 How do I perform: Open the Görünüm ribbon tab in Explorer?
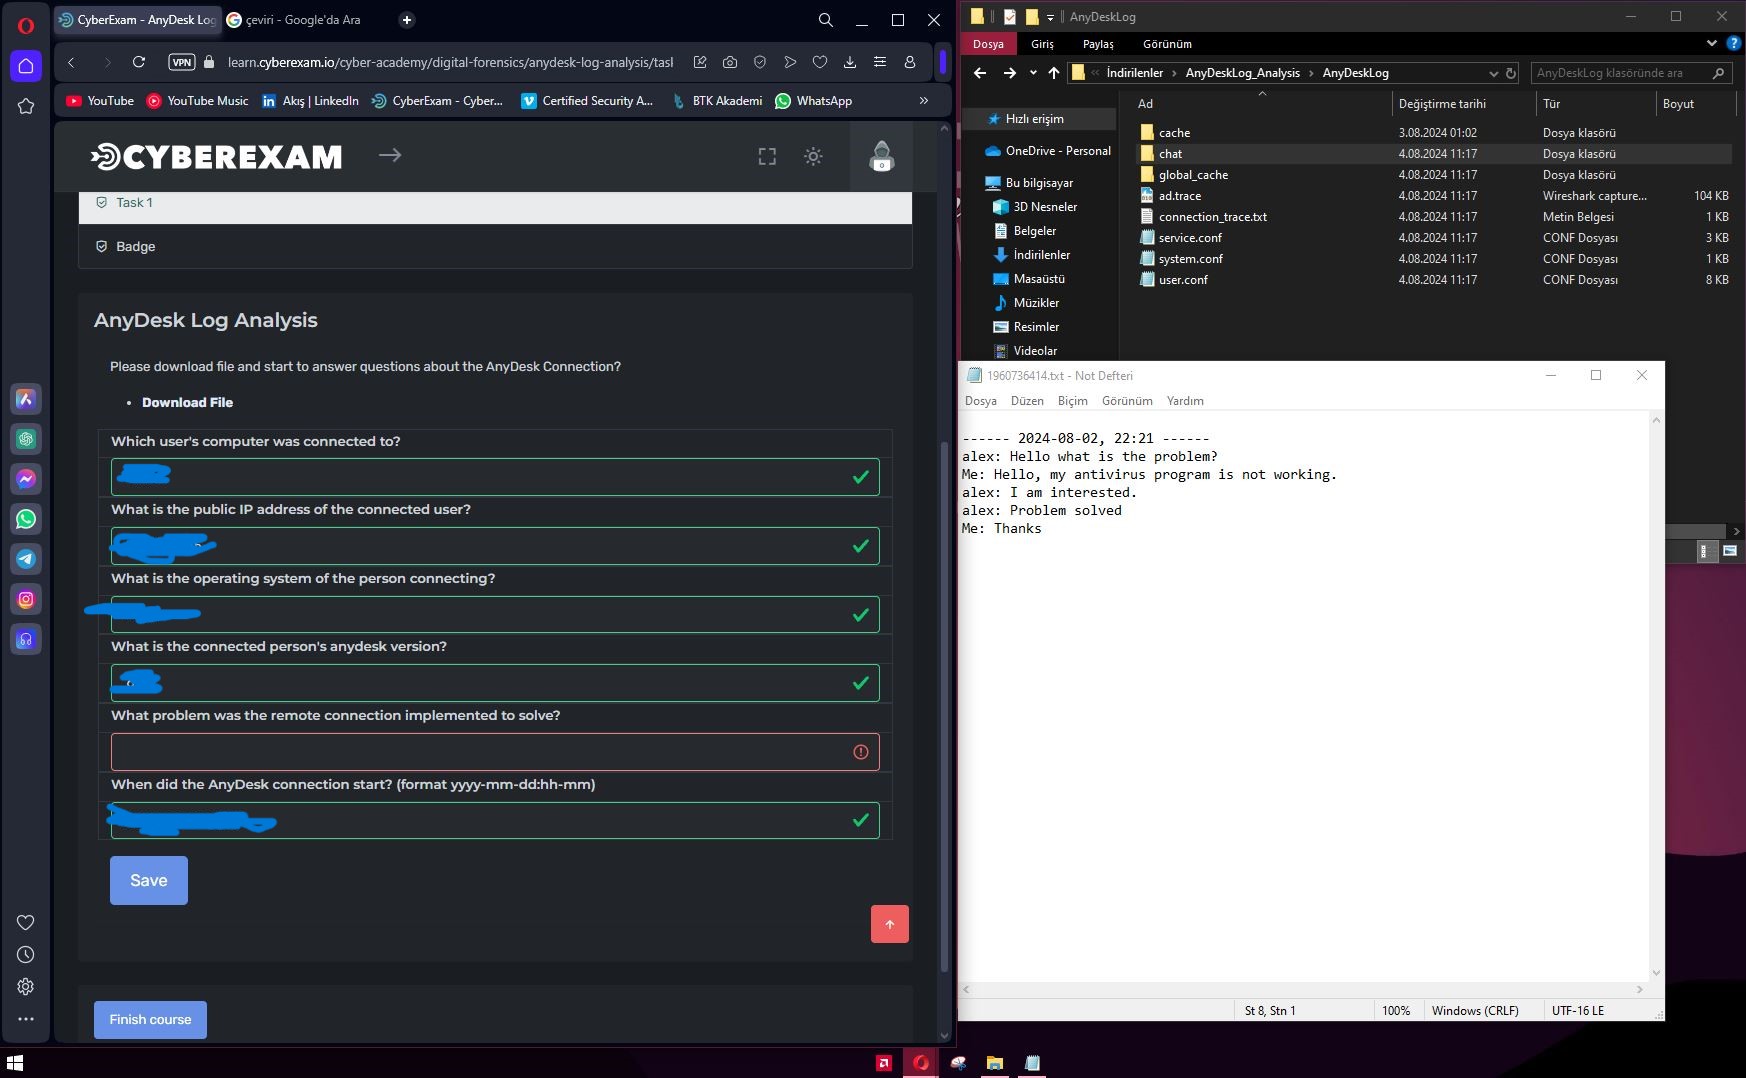(x=1166, y=44)
